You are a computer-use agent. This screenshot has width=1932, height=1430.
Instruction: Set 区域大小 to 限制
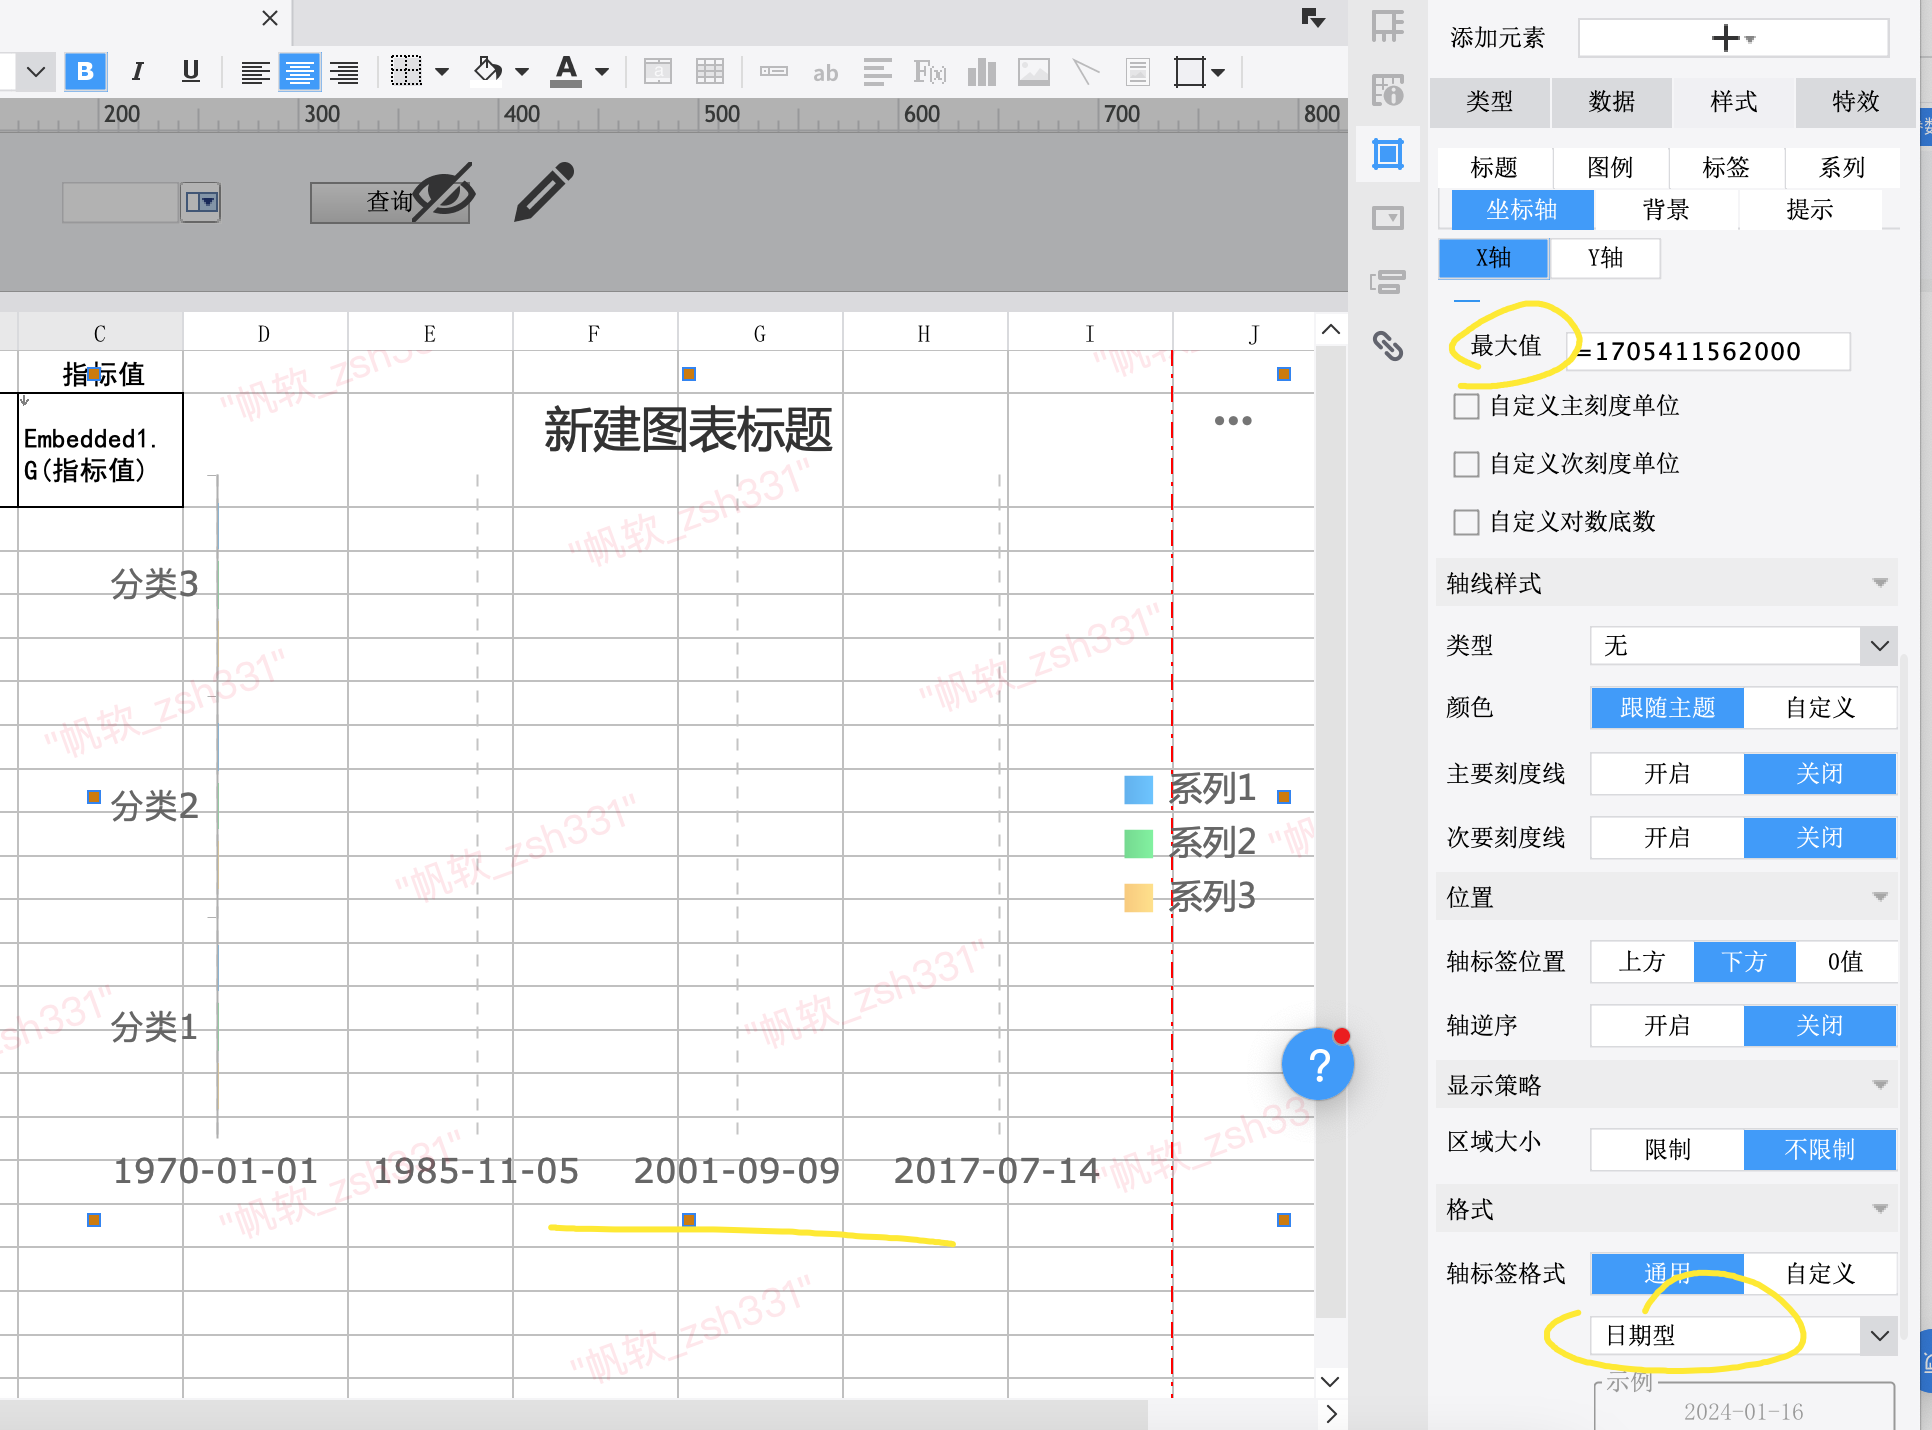click(1667, 1150)
